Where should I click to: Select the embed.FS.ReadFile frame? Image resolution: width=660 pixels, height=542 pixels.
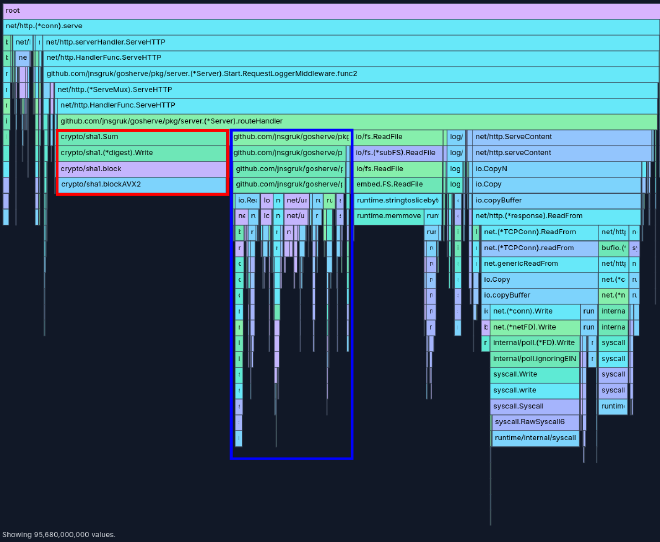[x=398, y=184]
